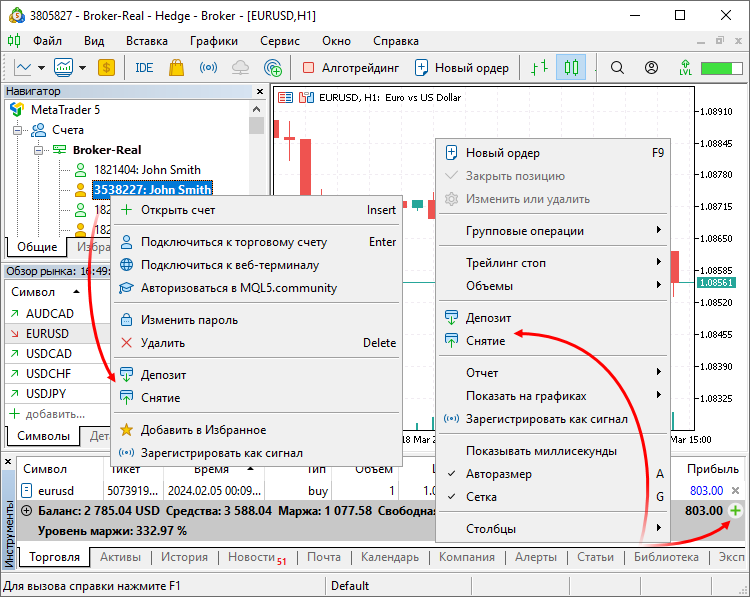Select account 1821404: John Smith
The height and width of the screenshot is (597, 750).
[147, 170]
